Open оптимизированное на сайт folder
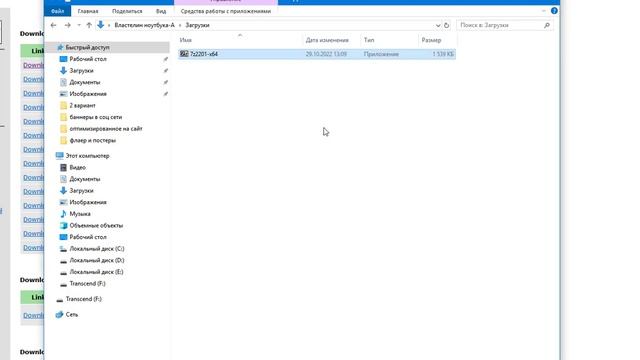Screen dimensions: 640x360 tap(106, 129)
